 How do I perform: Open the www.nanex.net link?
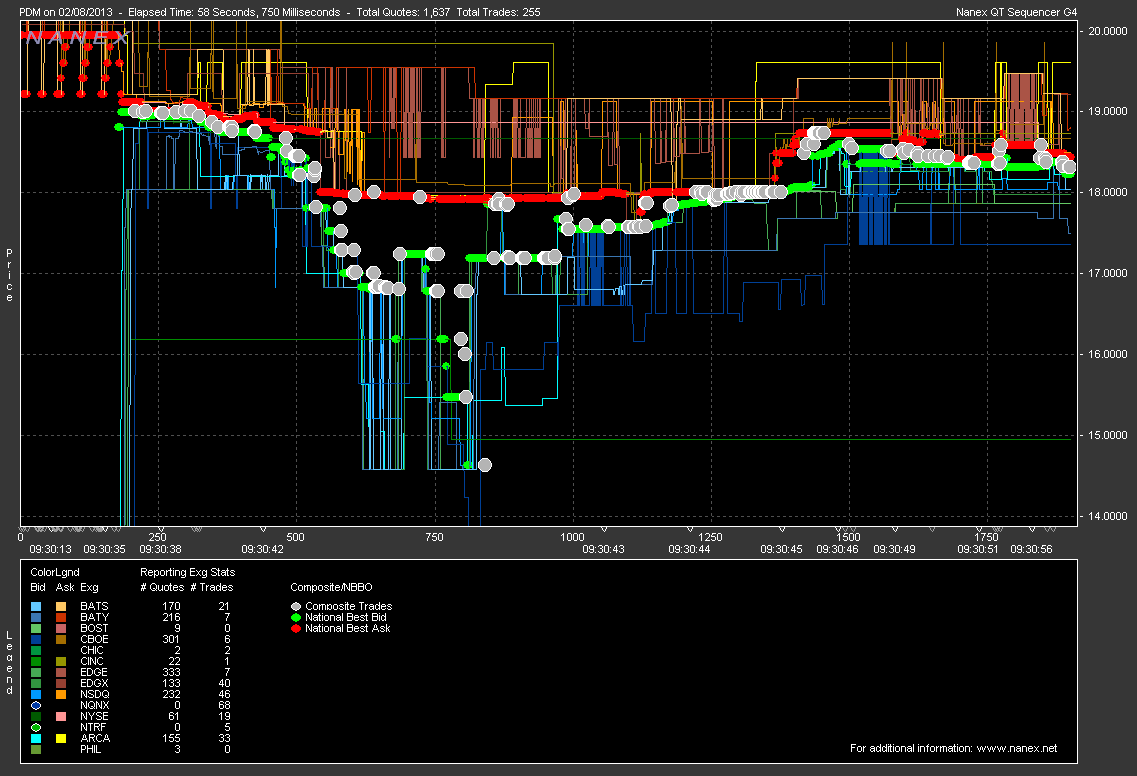click(x=1017, y=748)
